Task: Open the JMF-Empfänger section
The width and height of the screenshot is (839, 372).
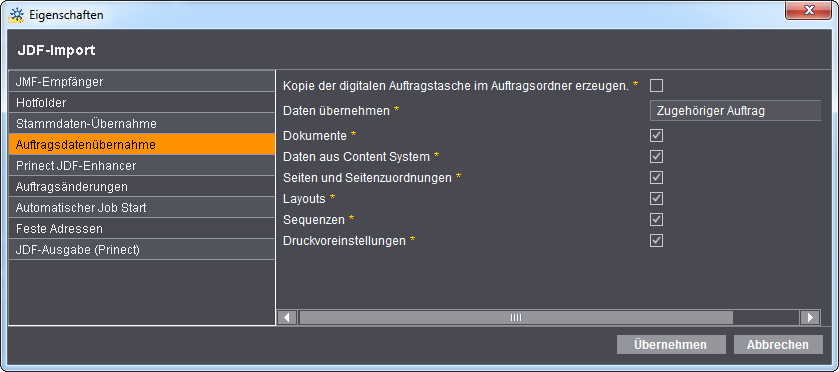Action: [142, 82]
